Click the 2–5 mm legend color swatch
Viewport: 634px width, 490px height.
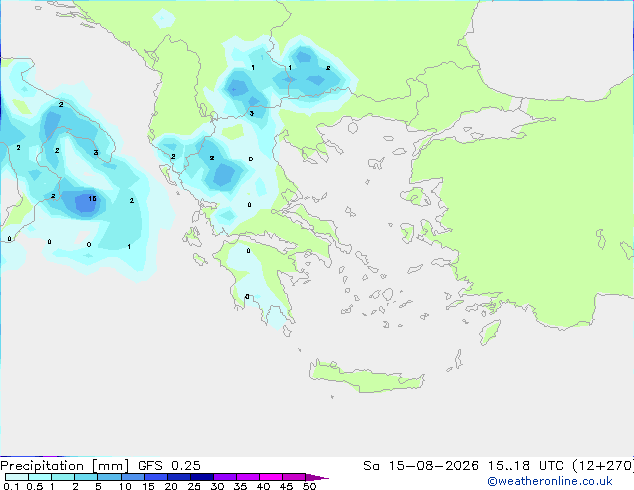86,477
